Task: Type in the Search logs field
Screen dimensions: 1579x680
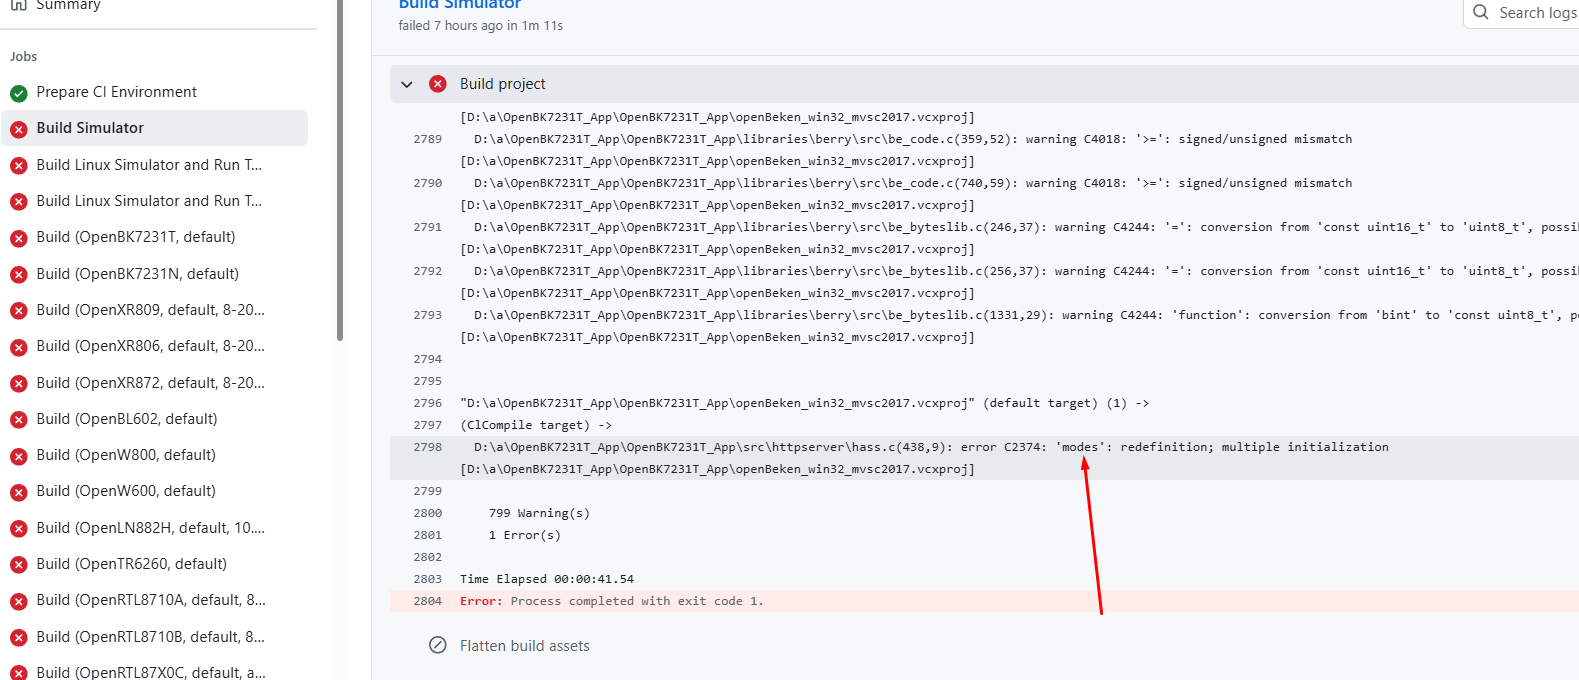Action: coord(1537,13)
